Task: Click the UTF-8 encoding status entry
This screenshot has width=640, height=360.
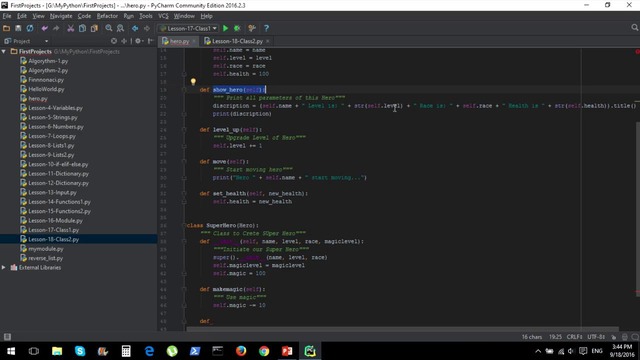Action: click(x=596, y=337)
